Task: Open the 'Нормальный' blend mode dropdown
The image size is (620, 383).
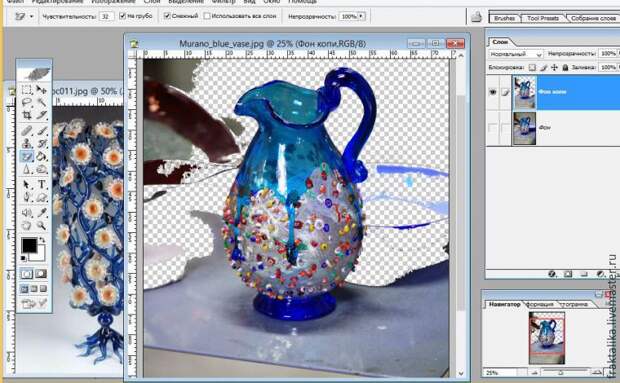Action: coord(516,54)
